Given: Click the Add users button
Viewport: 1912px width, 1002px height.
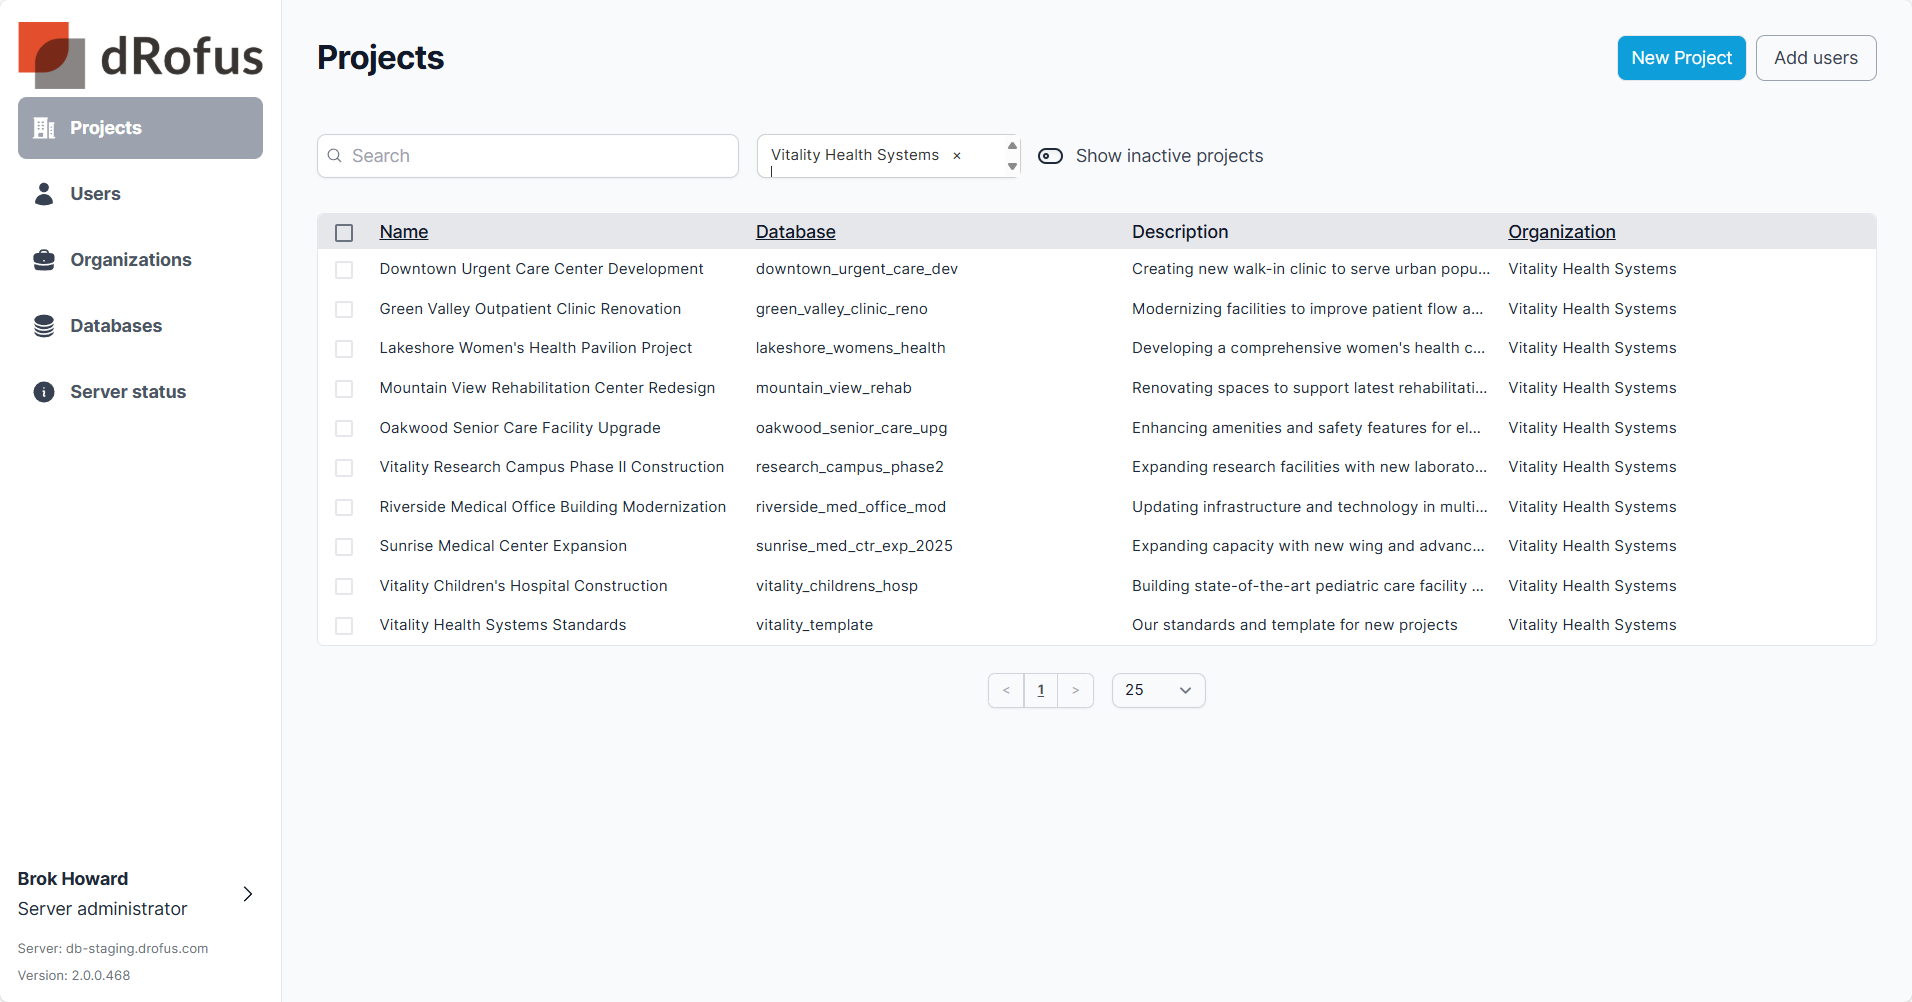Looking at the screenshot, I should click(x=1815, y=58).
